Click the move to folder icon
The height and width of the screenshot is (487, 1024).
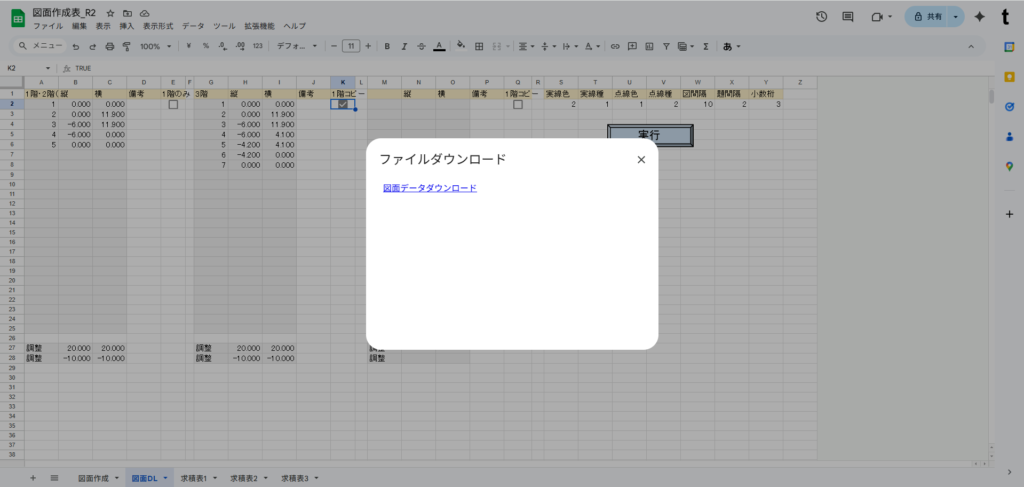128,13
